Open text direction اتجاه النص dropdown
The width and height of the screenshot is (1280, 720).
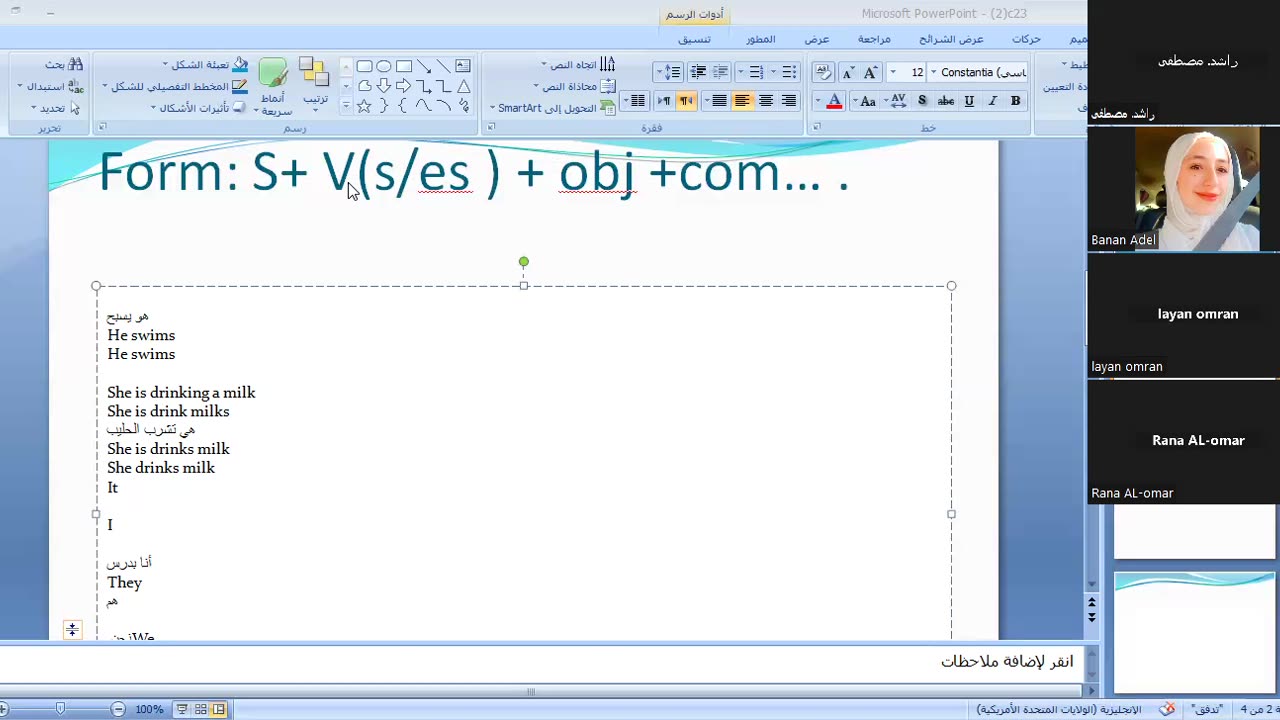tap(579, 65)
